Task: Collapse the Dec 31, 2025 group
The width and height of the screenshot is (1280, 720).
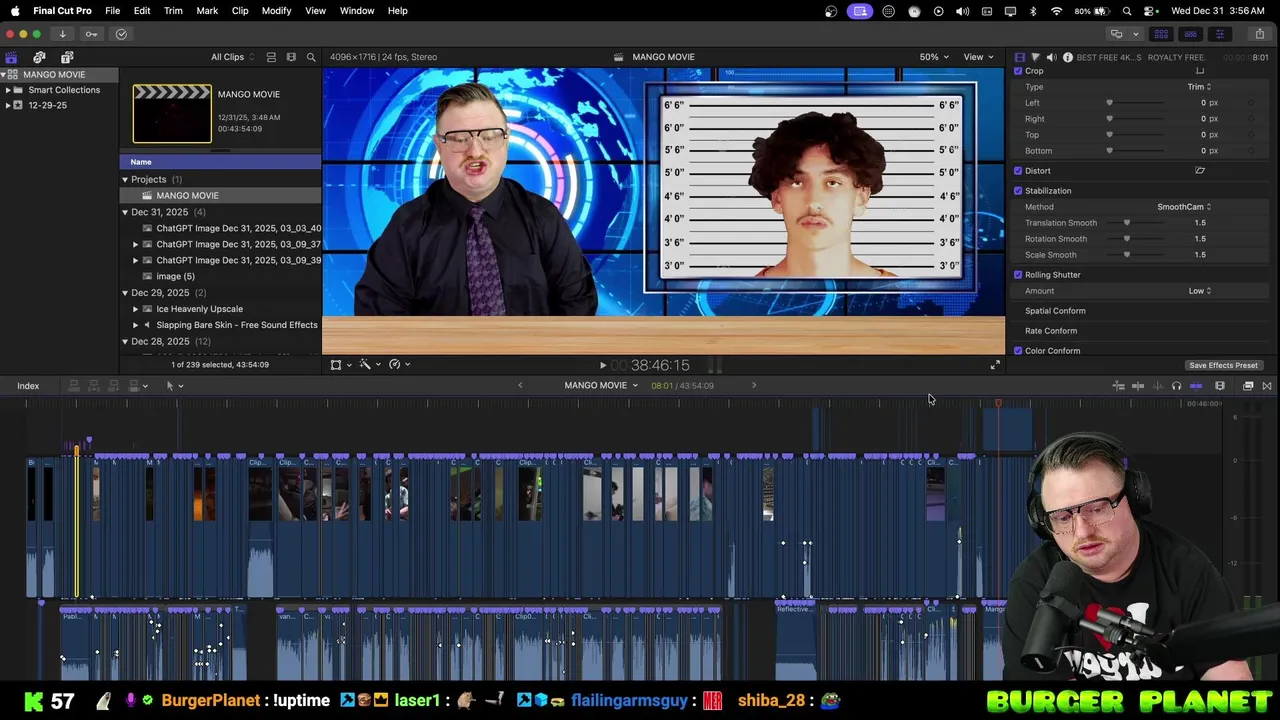Action: point(125,212)
